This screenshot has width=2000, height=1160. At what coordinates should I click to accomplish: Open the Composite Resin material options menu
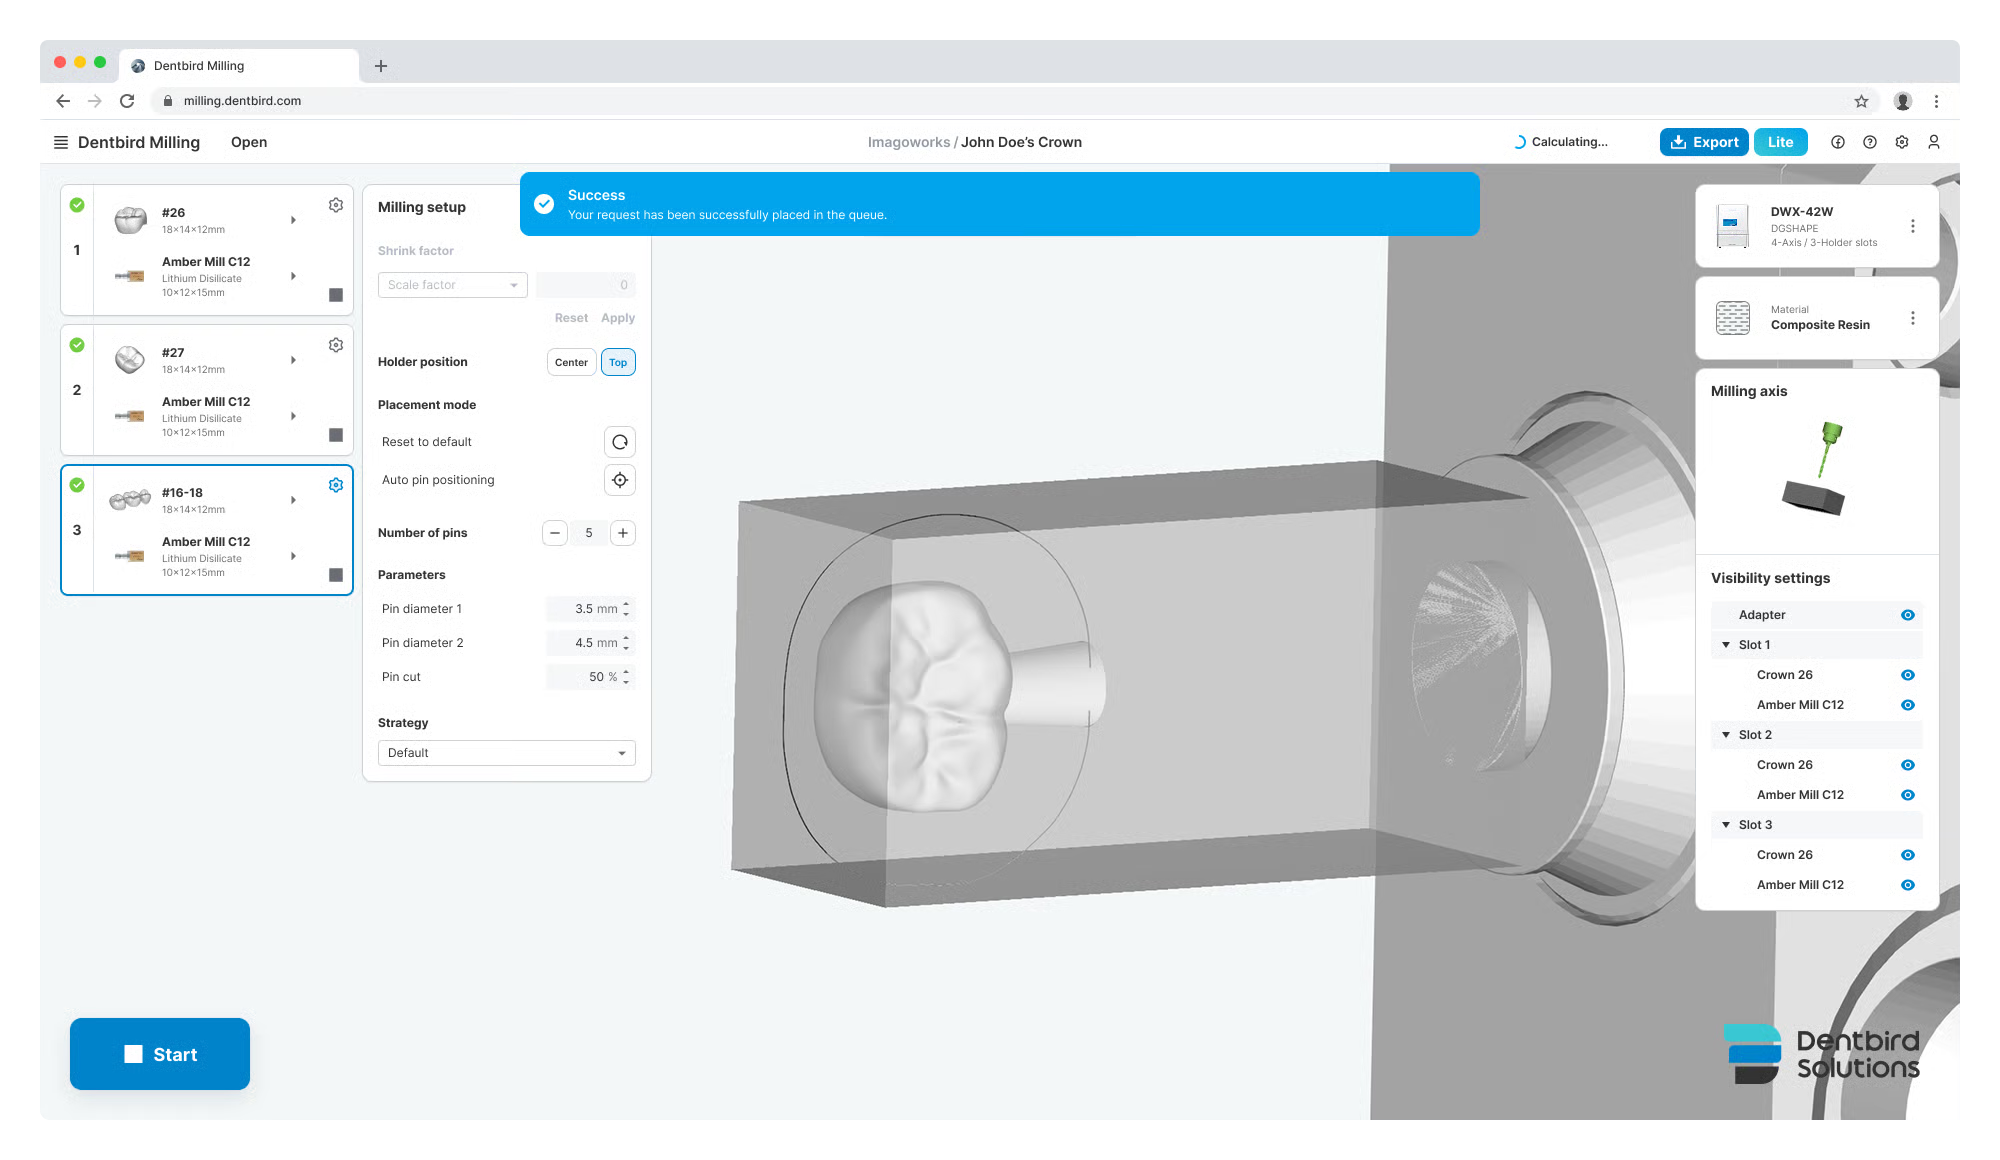(1913, 318)
